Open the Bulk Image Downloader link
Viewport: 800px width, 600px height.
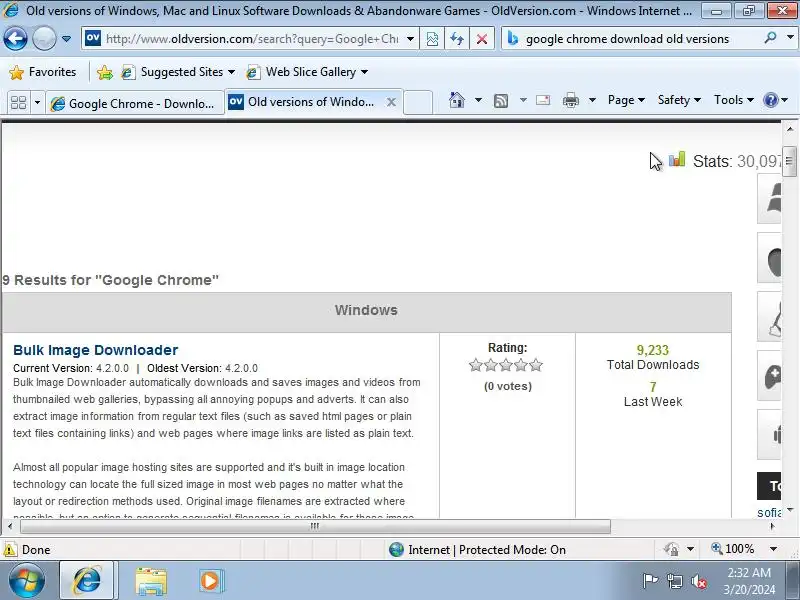point(95,350)
